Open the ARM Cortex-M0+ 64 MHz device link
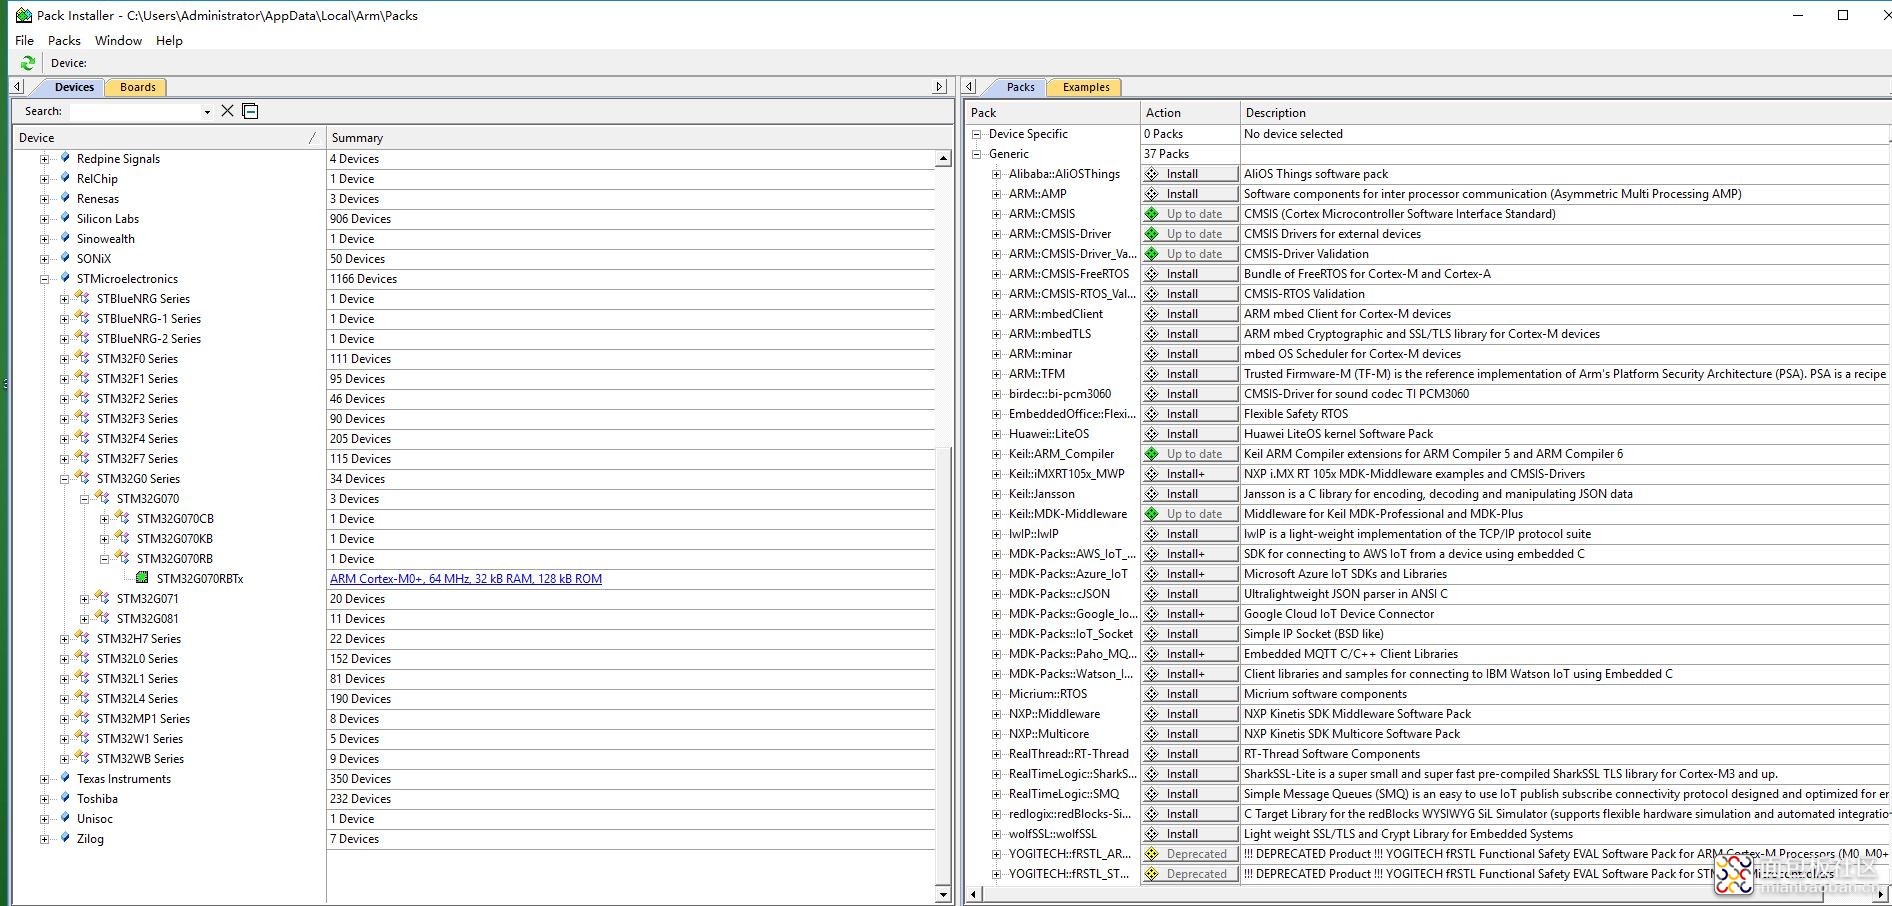Screen dimensions: 1892x906 pos(466,579)
